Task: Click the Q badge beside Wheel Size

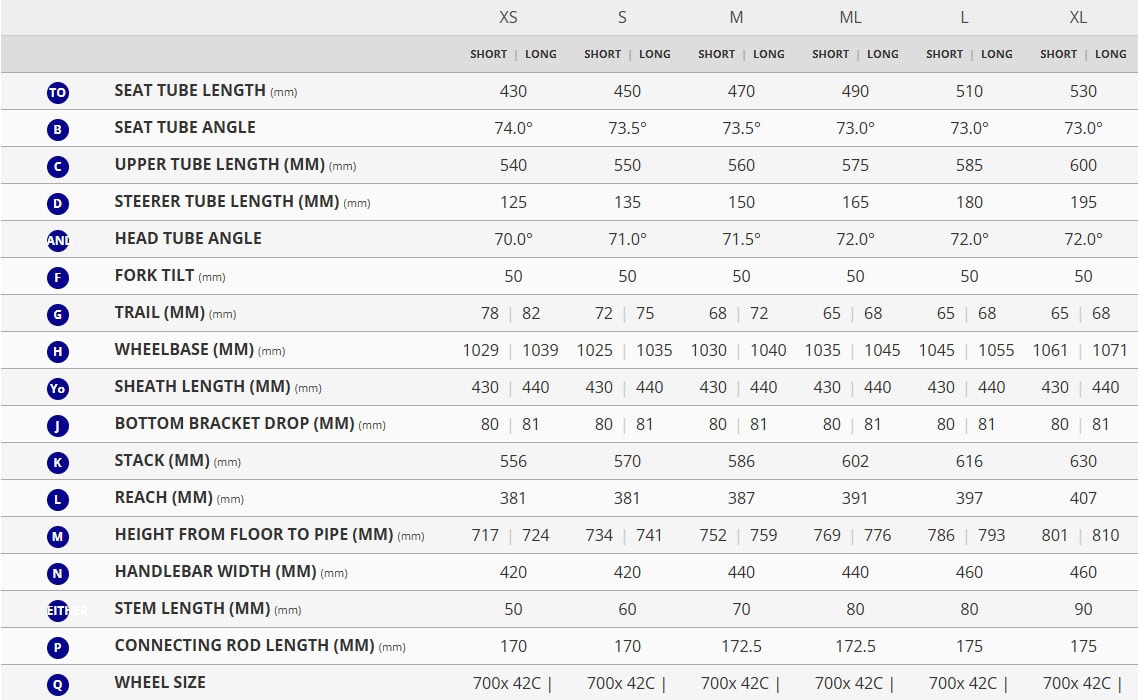Action: tap(58, 685)
